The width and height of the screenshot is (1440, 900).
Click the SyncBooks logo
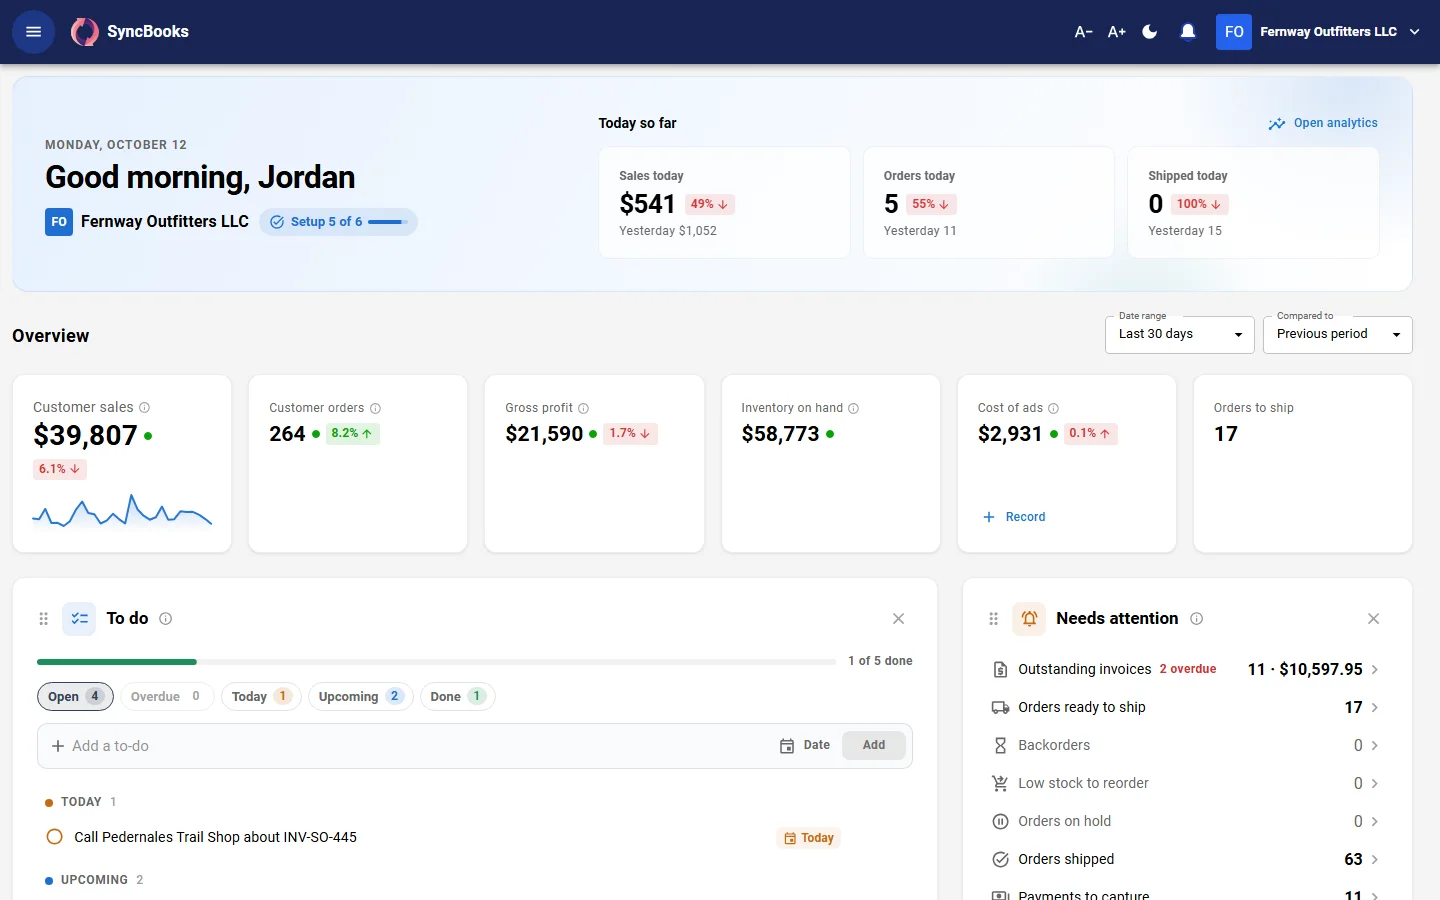(130, 32)
